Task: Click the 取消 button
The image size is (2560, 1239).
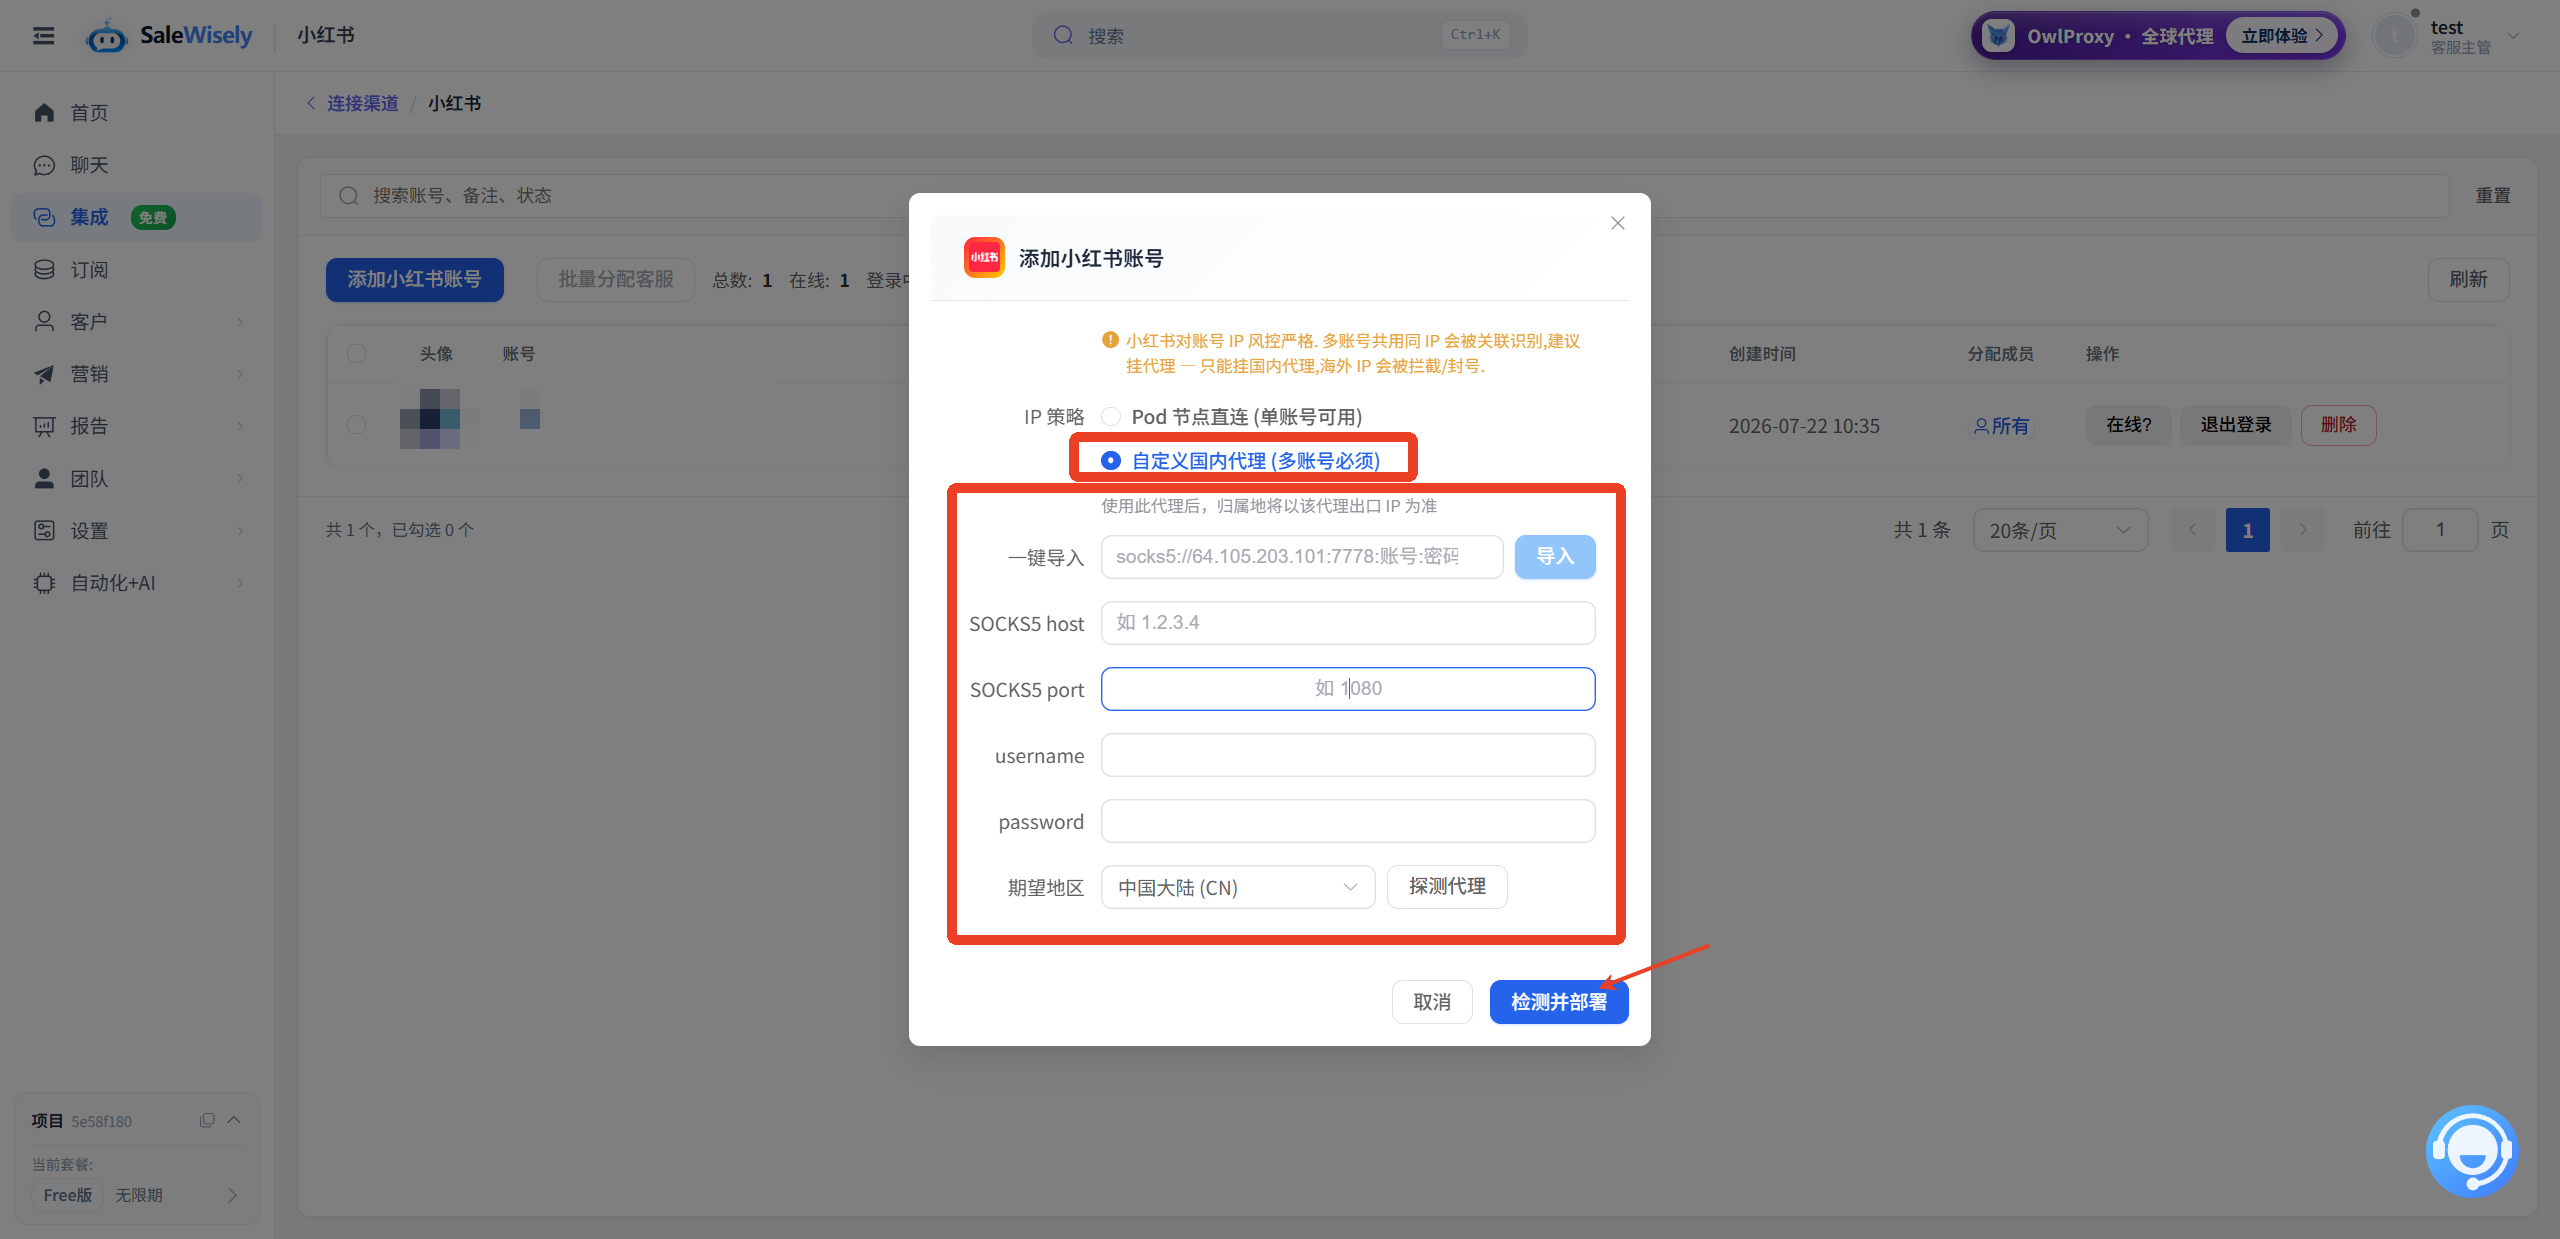Action: click(1432, 1002)
